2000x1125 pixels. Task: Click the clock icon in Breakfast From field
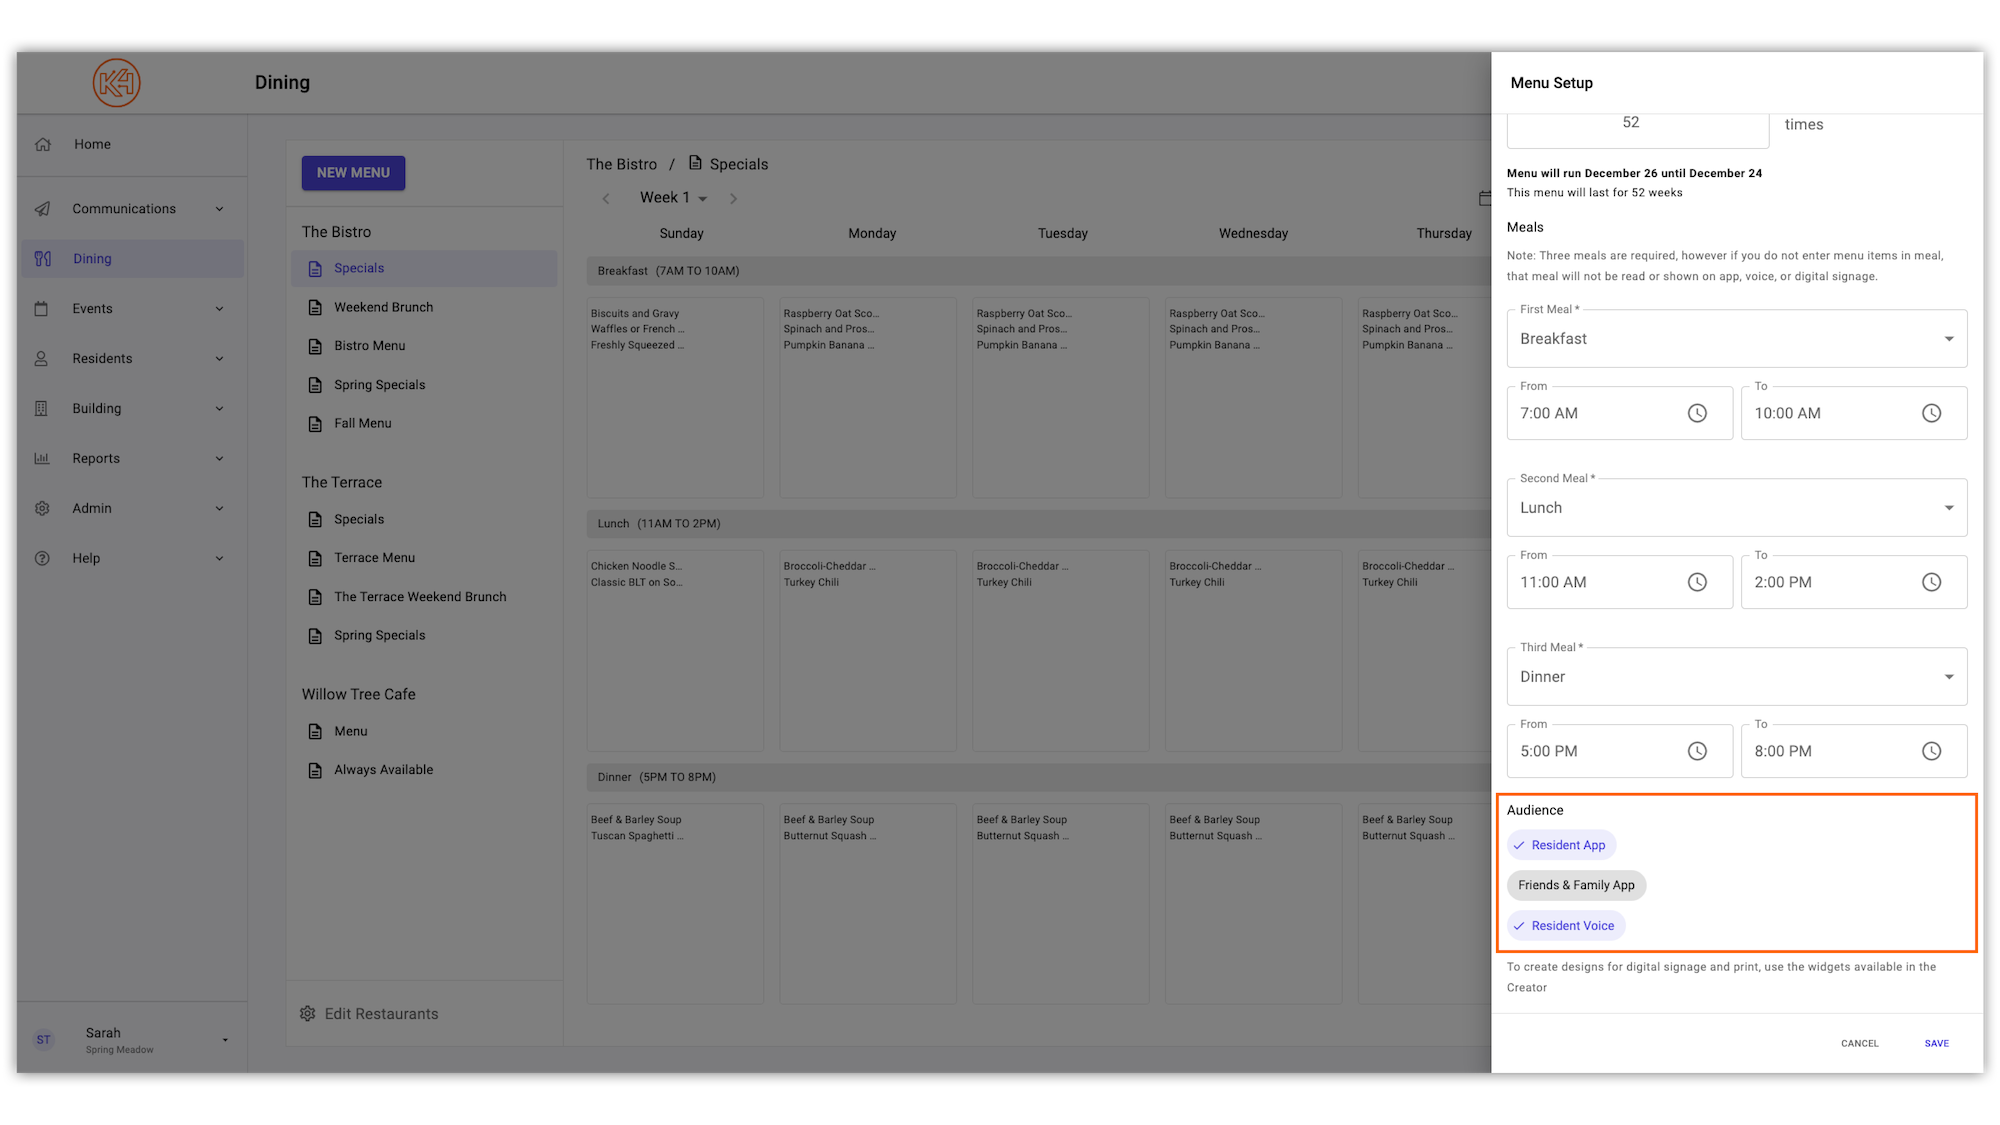pyautogui.click(x=1697, y=412)
